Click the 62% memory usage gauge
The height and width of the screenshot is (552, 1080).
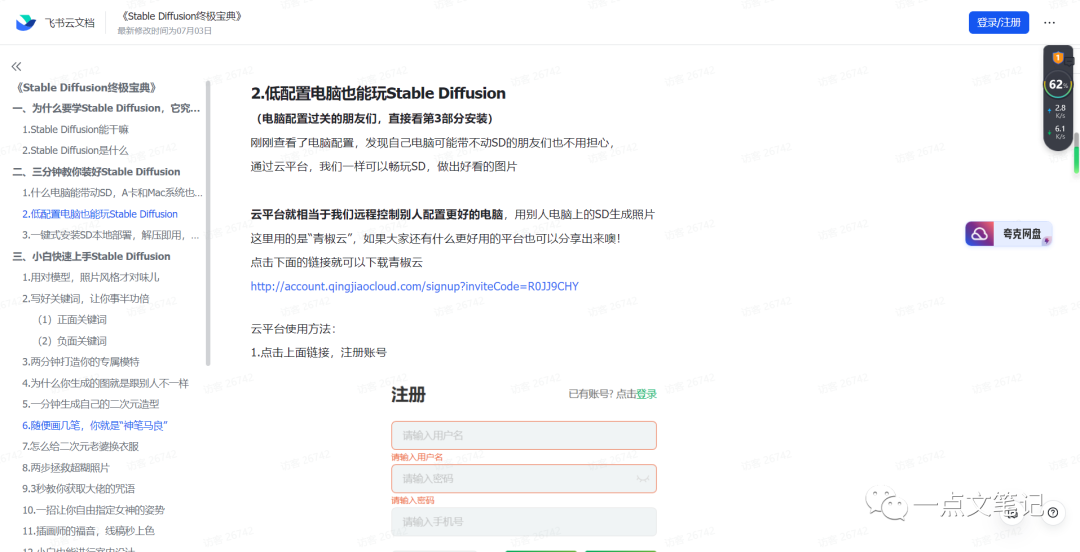point(1058,85)
